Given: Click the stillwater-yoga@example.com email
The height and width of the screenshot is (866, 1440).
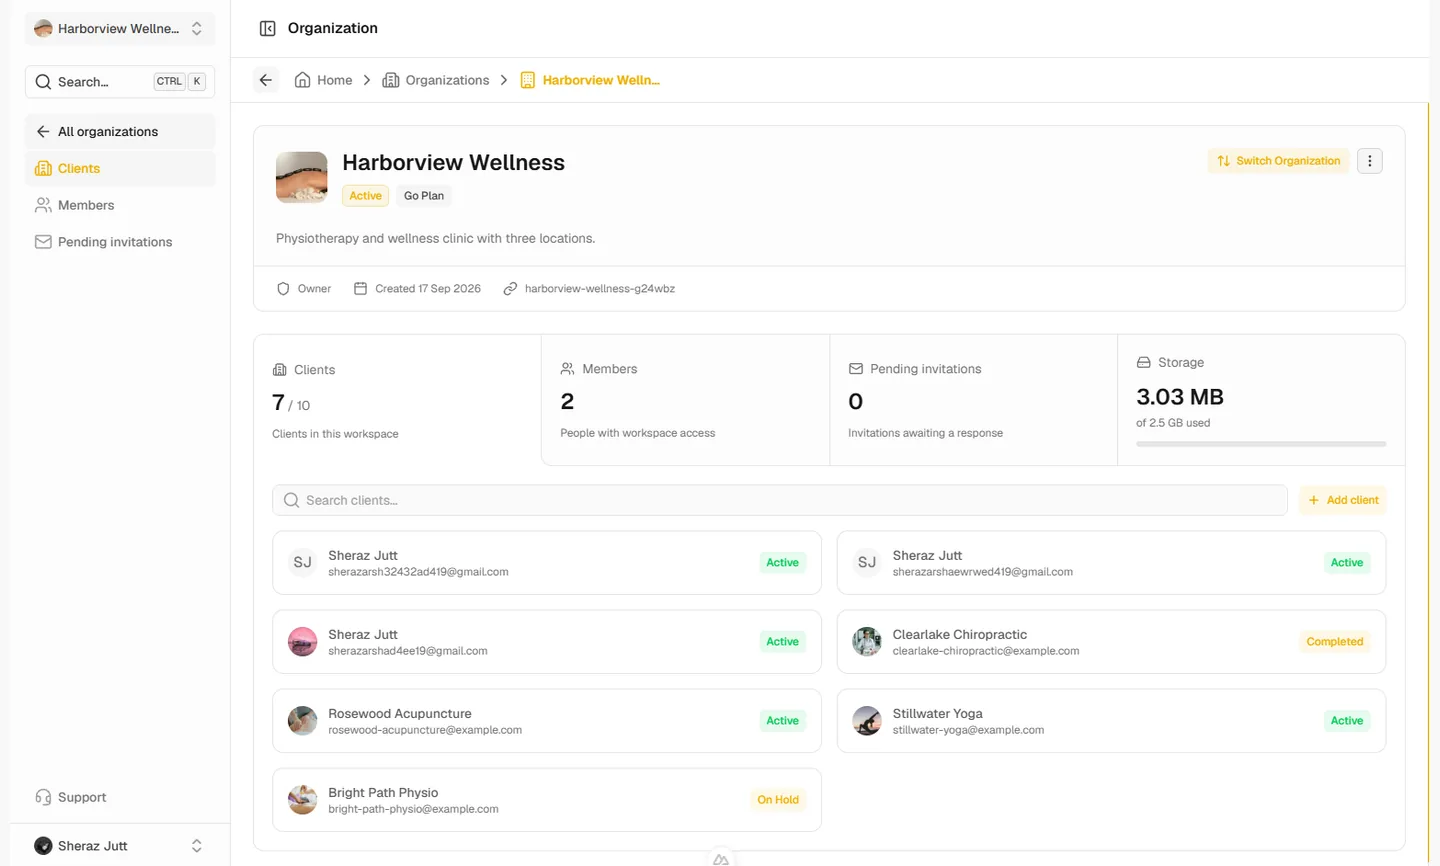Looking at the screenshot, I should tap(968, 730).
